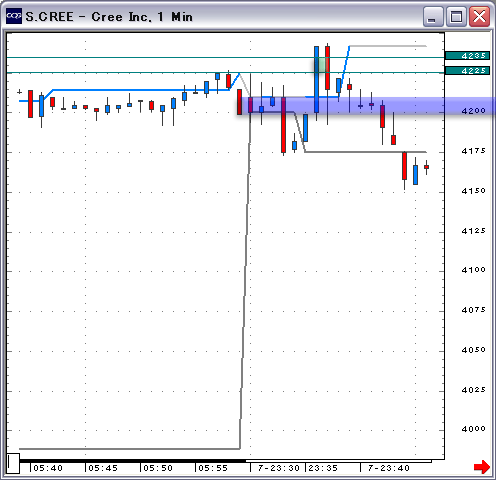Click the tall blue candle near 23:35
Image resolution: width=496 pixels, height=480 pixels.
click(316, 79)
